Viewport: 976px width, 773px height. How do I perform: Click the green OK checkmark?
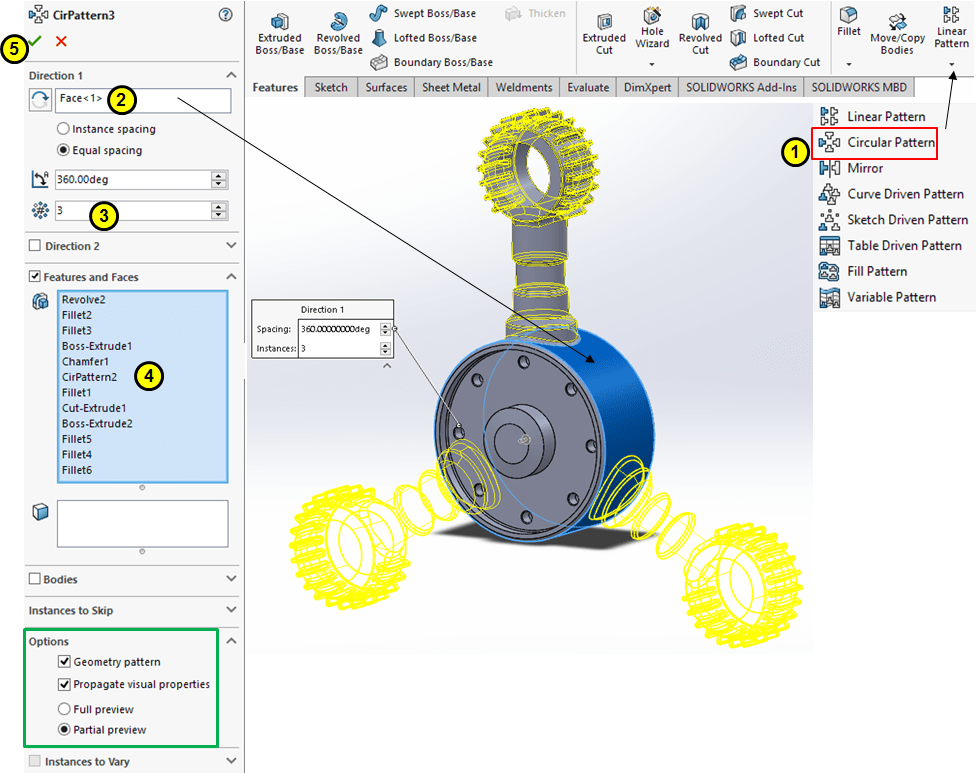pyautogui.click(x=36, y=42)
